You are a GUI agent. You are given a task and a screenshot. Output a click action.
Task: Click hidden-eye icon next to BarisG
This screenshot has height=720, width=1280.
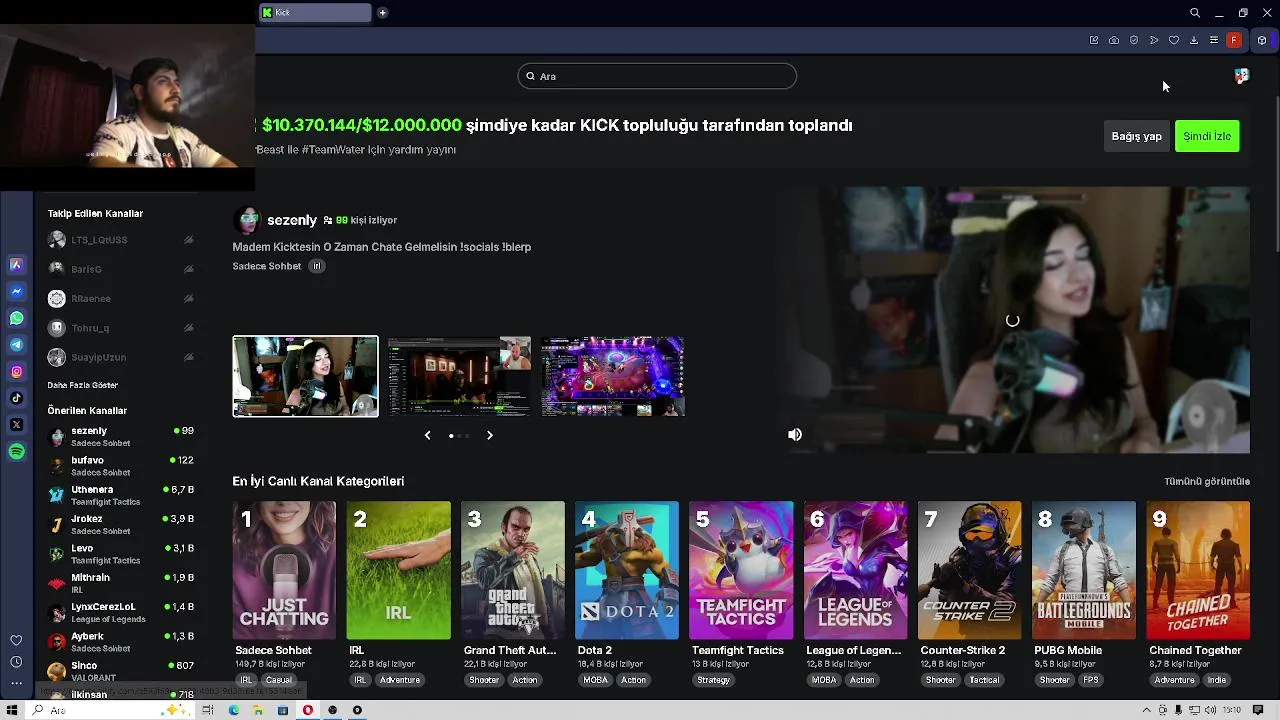click(x=188, y=269)
